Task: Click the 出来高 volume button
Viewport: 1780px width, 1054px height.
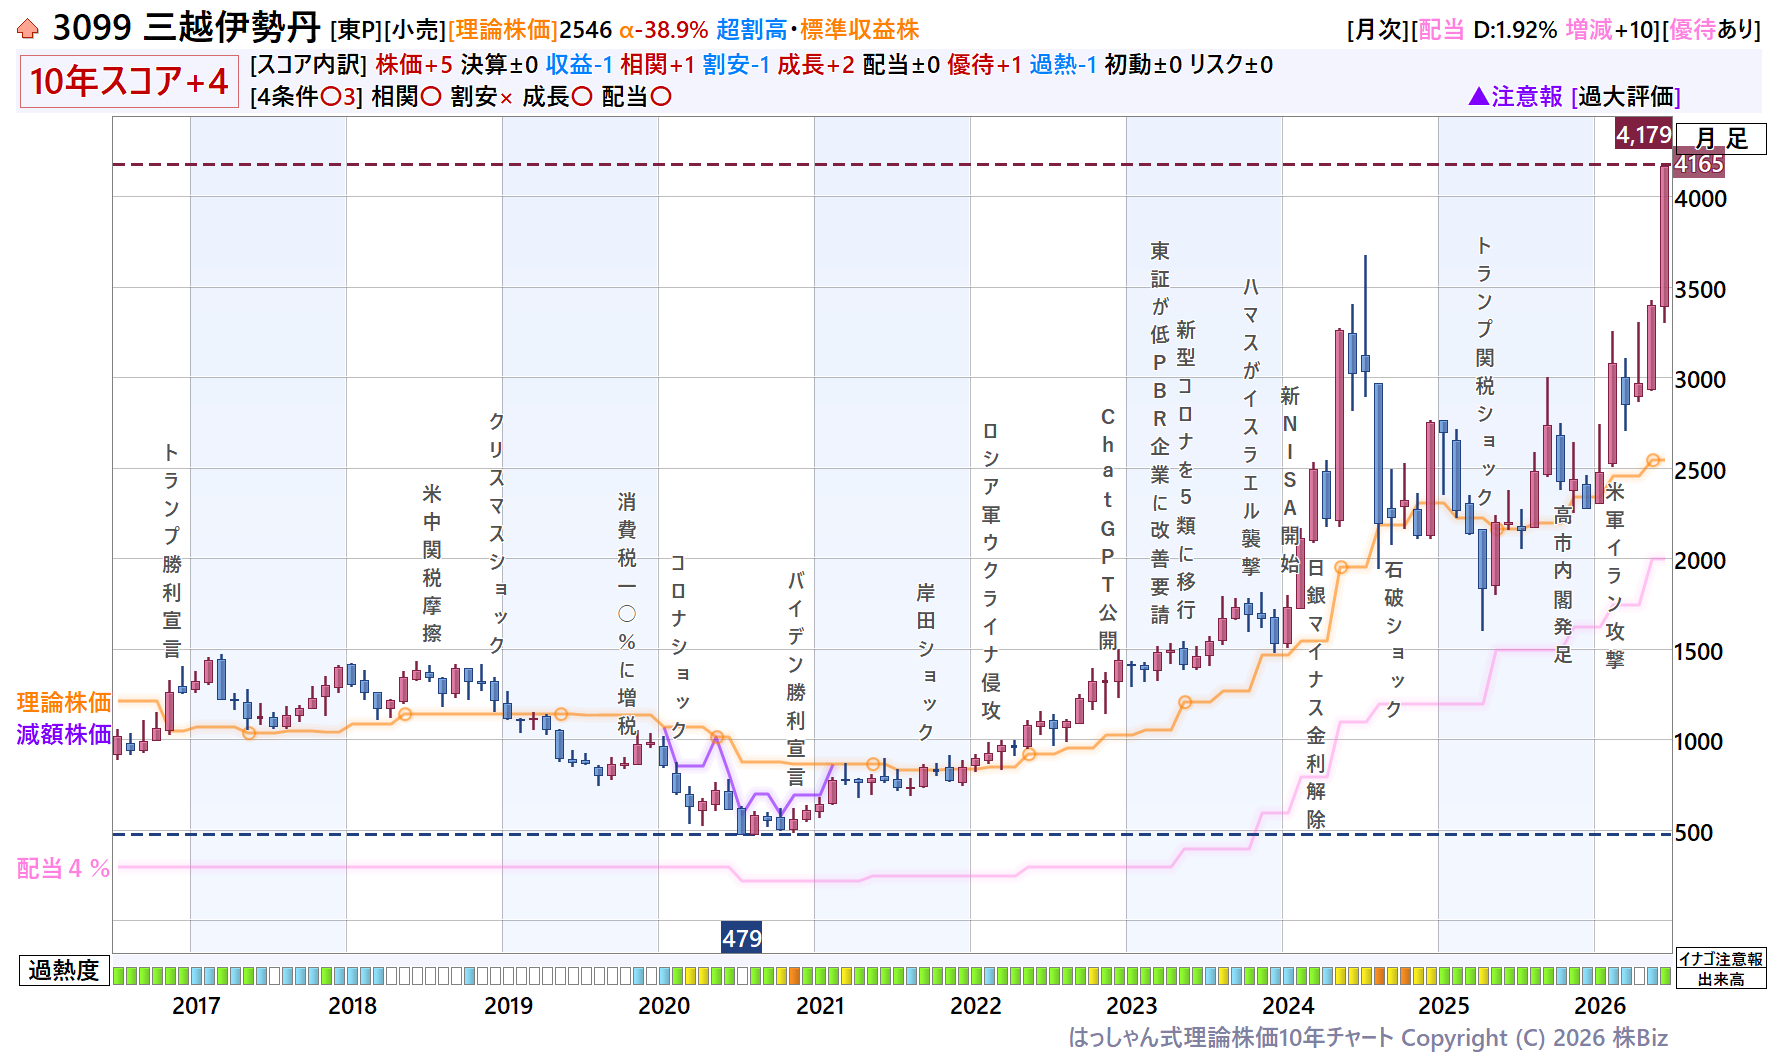Action: pos(1721,979)
